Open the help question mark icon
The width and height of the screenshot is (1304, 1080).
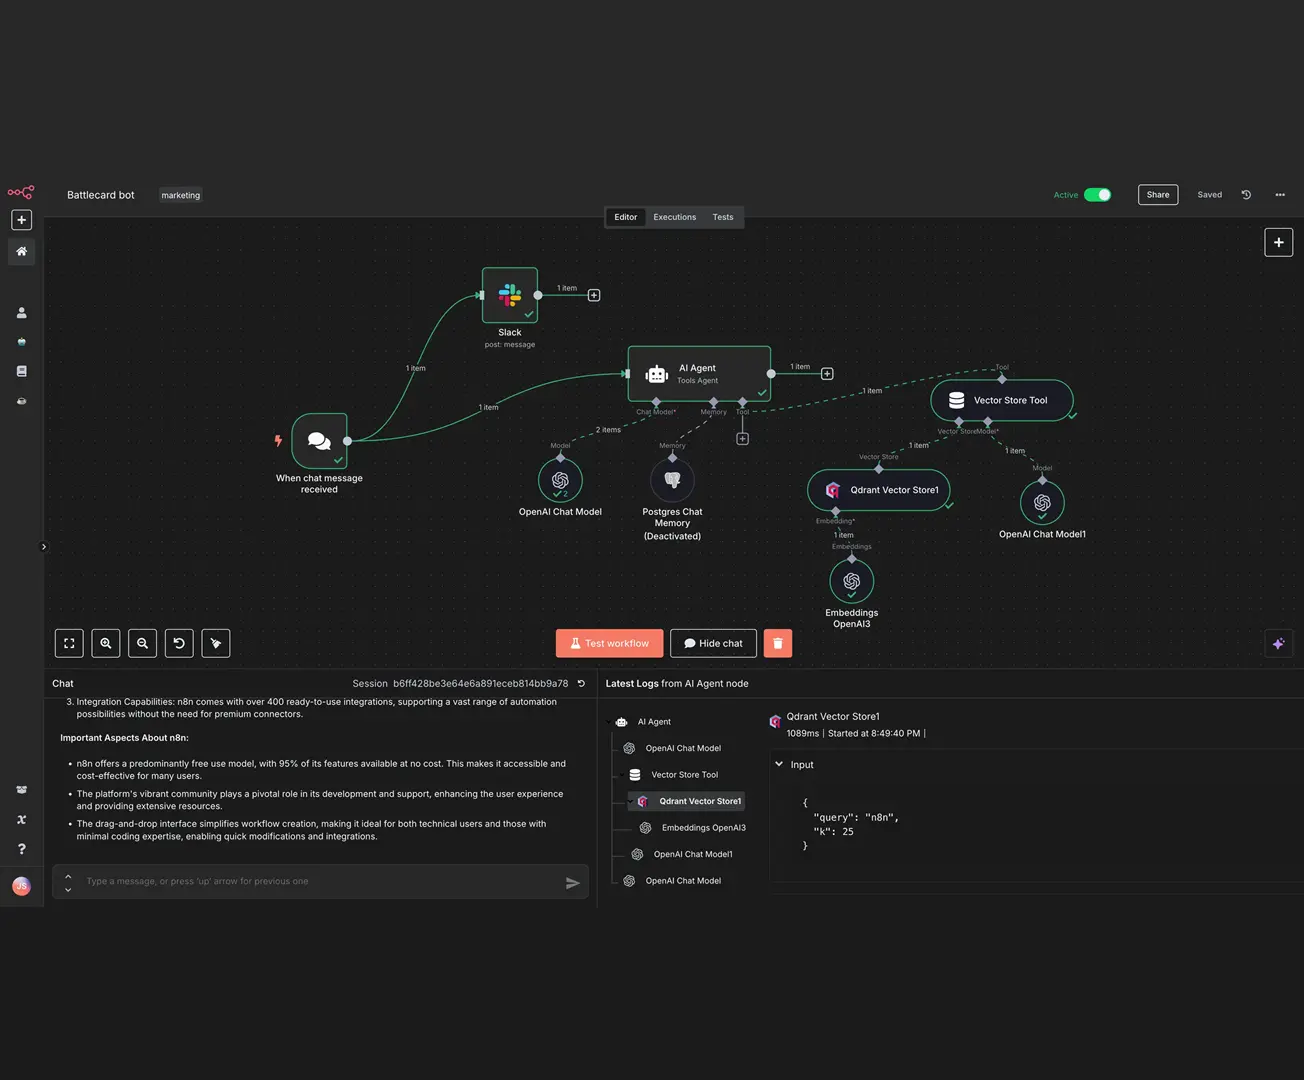click(x=21, y=849)
